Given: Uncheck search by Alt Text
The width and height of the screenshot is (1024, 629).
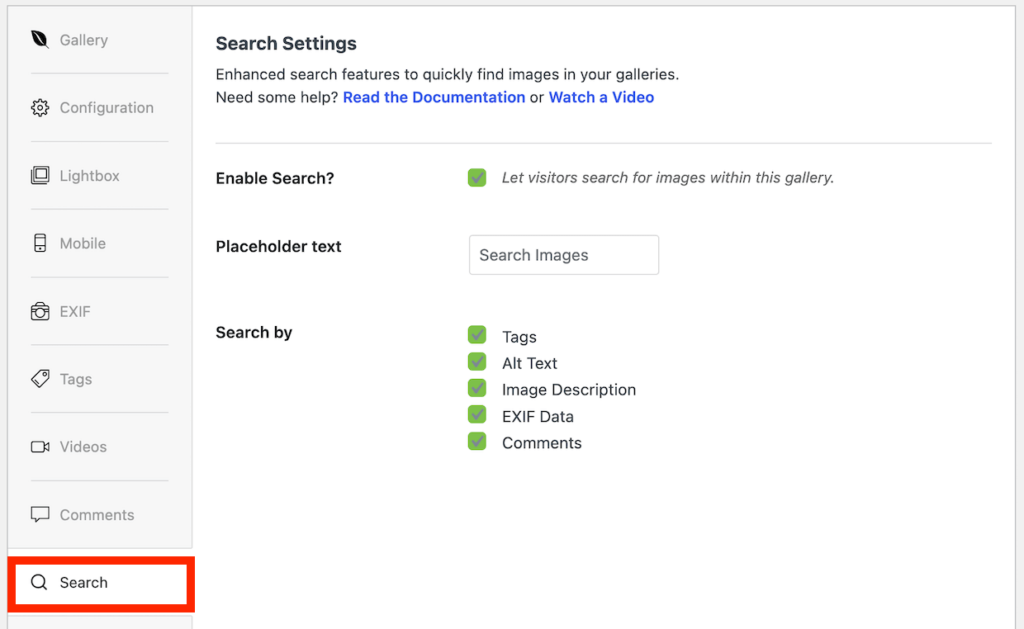Looking at the screenshot, I should click(x=477, y=362).
